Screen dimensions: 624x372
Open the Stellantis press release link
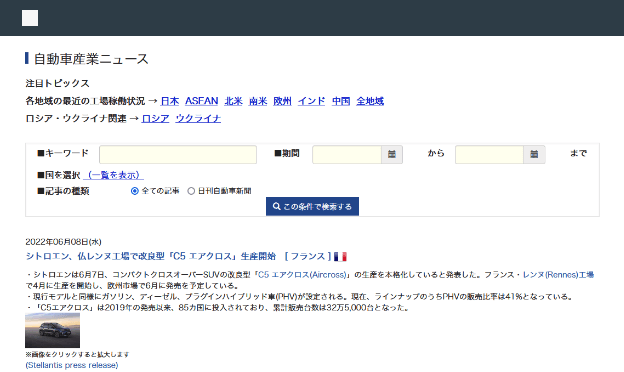coord(72,365)
